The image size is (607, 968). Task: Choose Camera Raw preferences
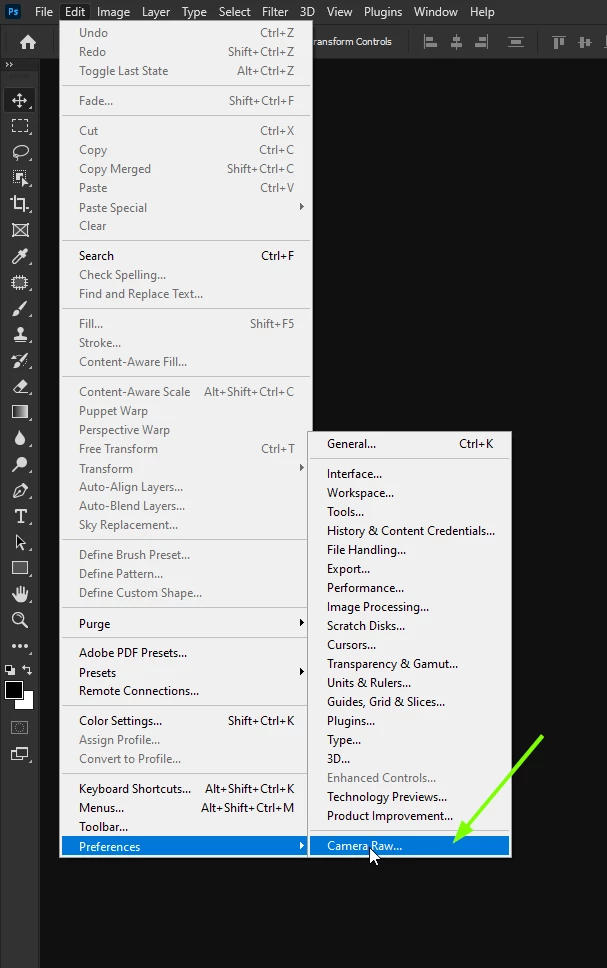tap(409, 846)
